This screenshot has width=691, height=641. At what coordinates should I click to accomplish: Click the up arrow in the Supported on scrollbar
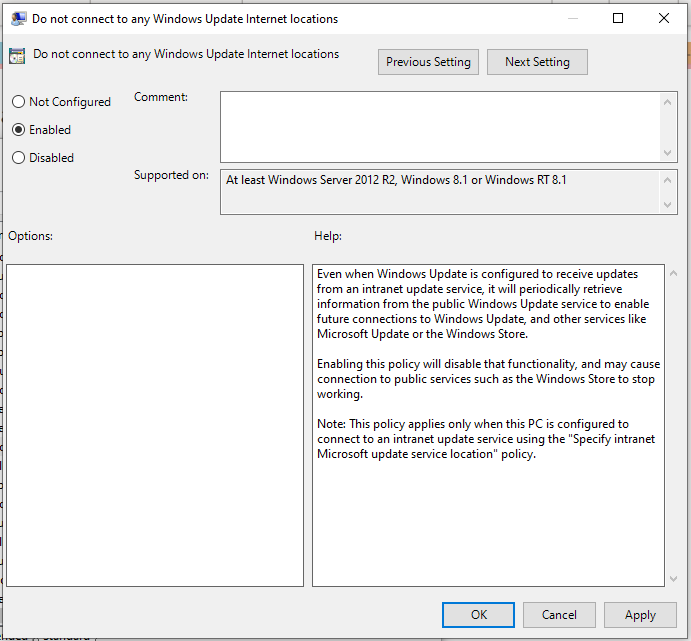coord(669,178)
